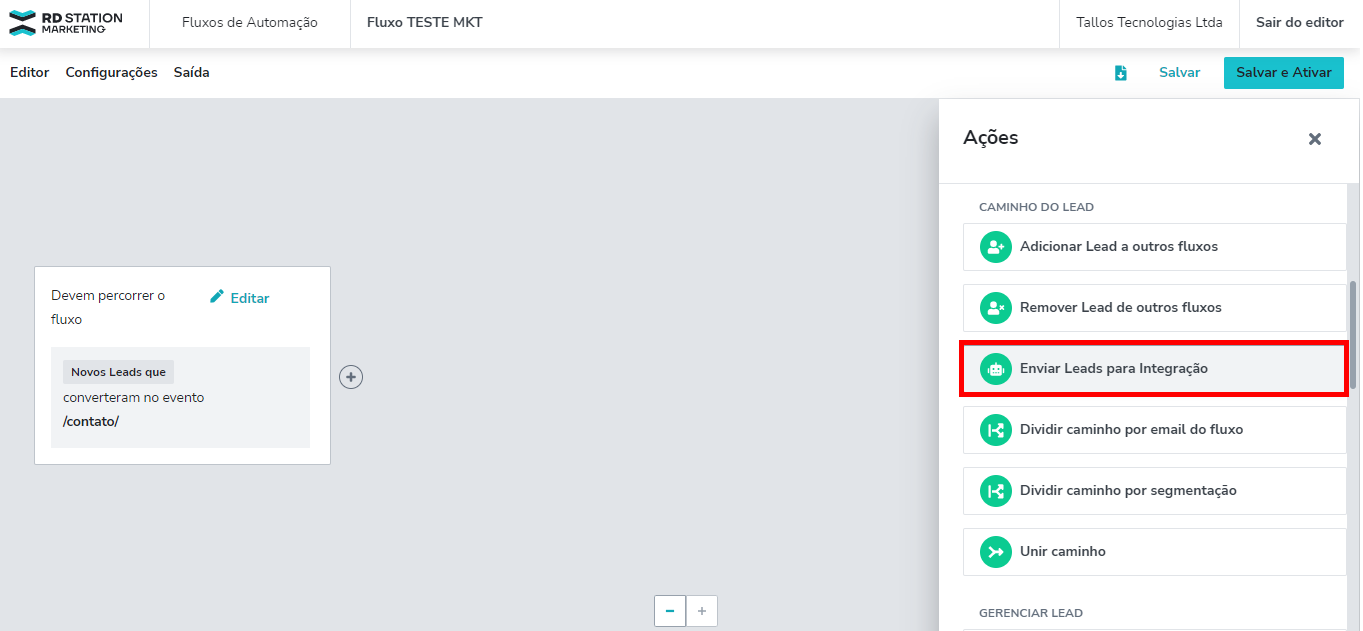Screen dimensions: 1363x631
Task: Go to Fluxos de Automação
Action: pyautogui.click(x=250, y=22)
